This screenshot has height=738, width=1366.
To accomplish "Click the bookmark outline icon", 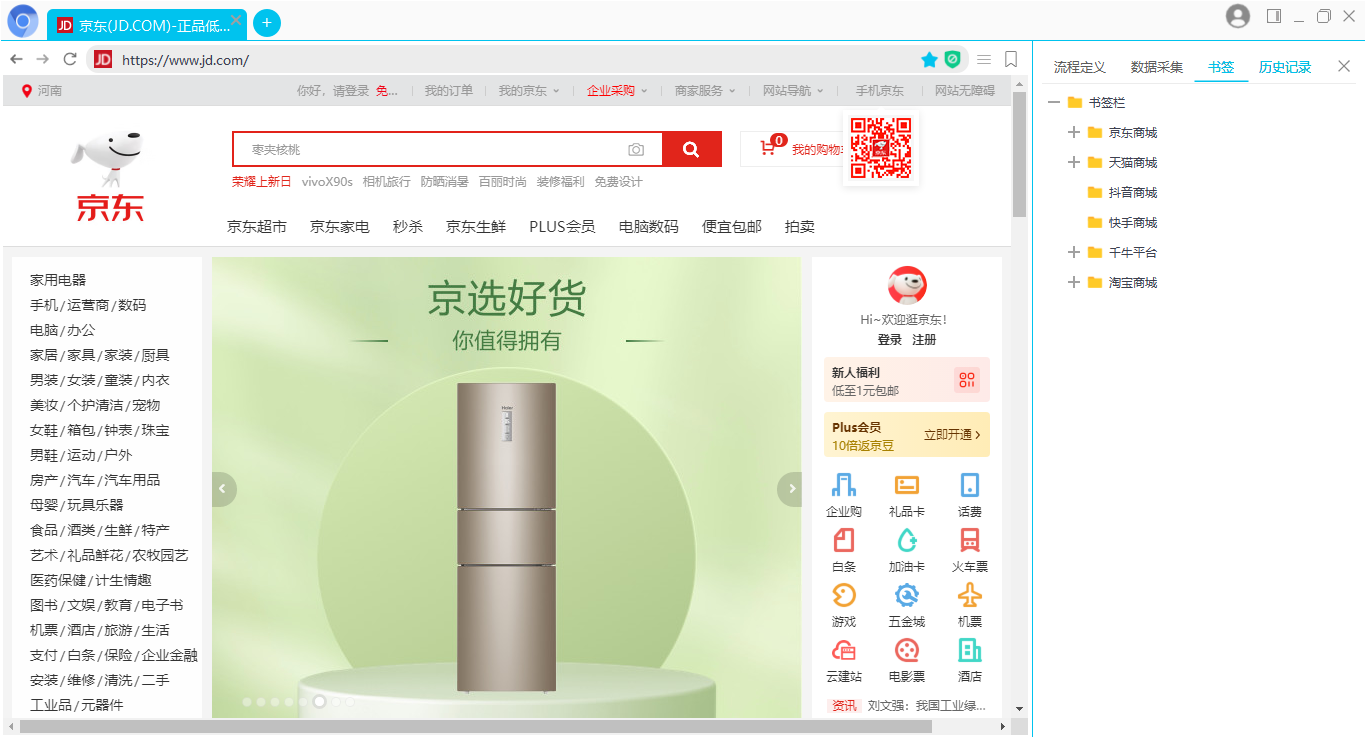I will (x=1011, y=60).
